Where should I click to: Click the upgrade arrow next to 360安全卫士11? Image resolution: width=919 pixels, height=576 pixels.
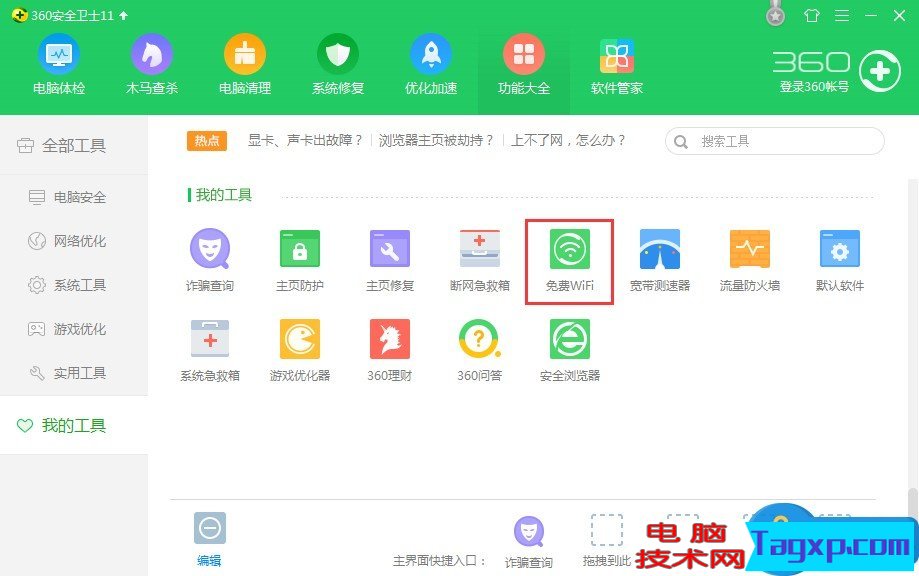coord(124,16)
